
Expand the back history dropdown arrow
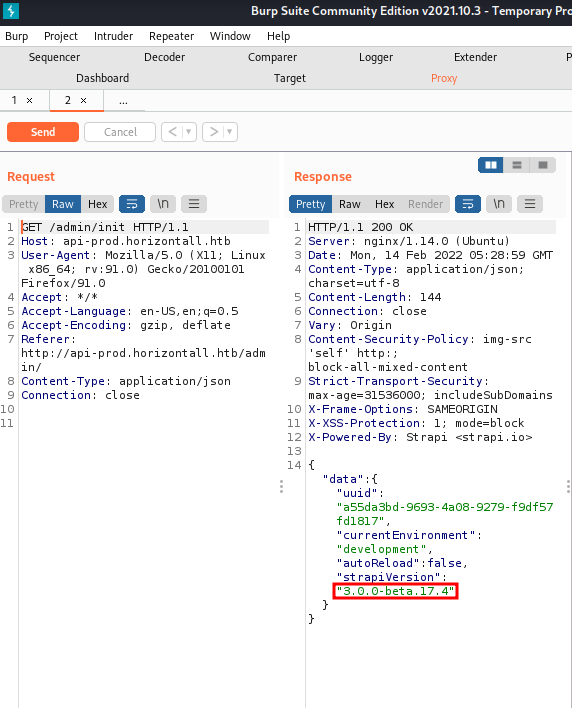pos(189,132)
